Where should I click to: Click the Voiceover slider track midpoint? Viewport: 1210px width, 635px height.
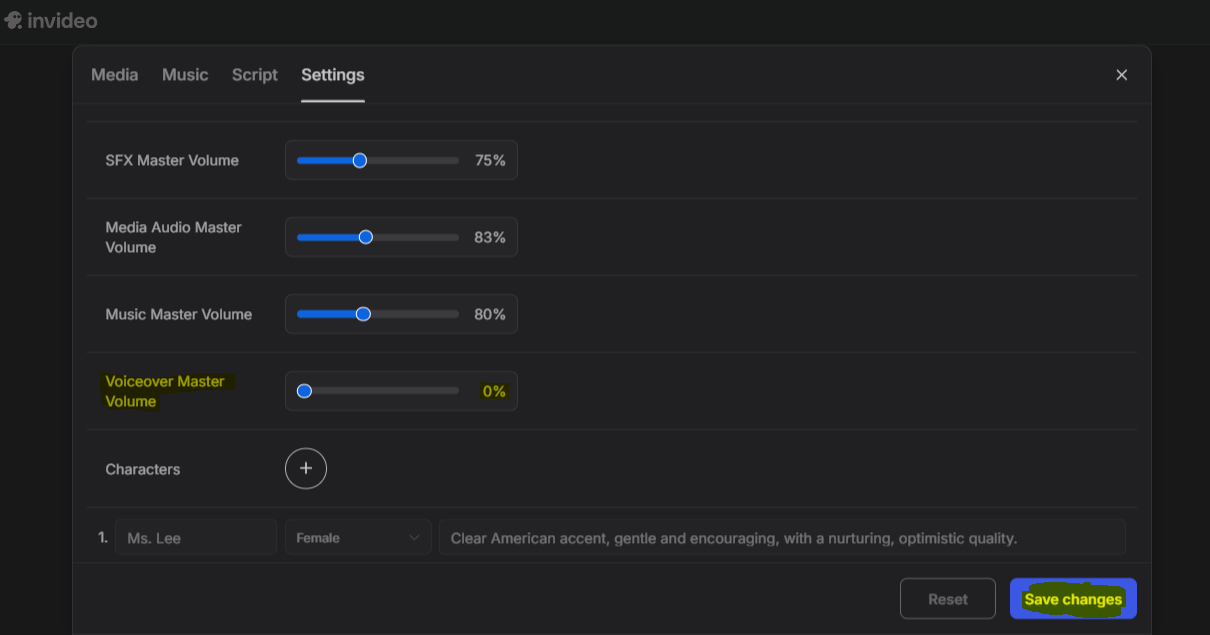pyautogui.click(x=378, y=391)
